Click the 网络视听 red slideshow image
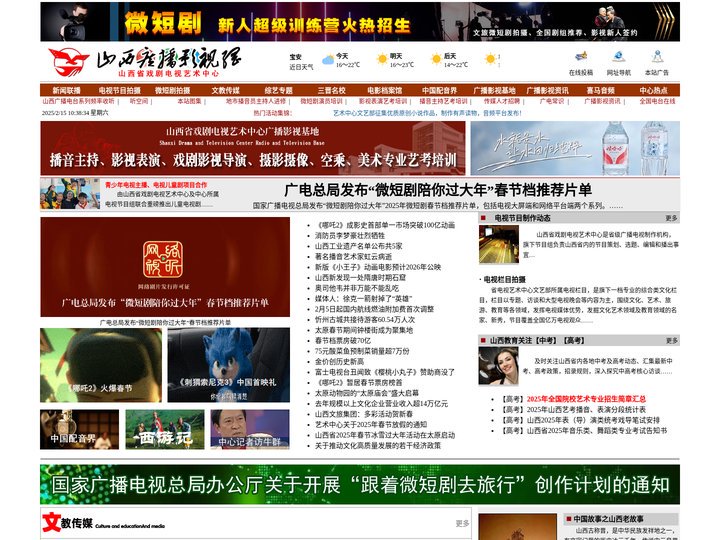This screenshot has width=720, height=540. [165, 267]
